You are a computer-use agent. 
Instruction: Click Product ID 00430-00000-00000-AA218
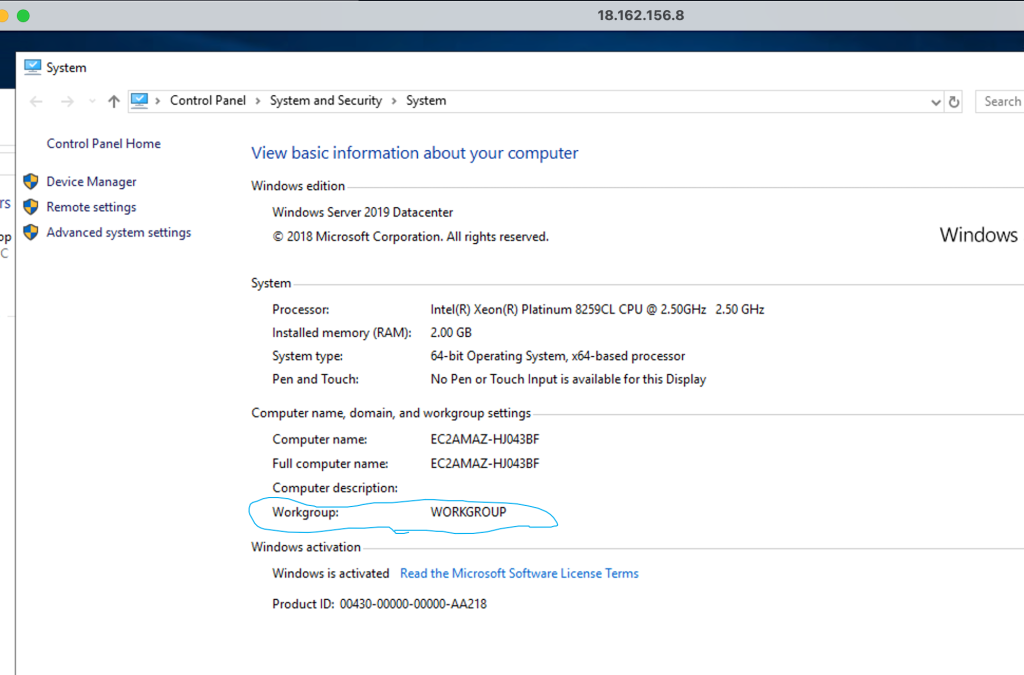(x=379, y=604)
